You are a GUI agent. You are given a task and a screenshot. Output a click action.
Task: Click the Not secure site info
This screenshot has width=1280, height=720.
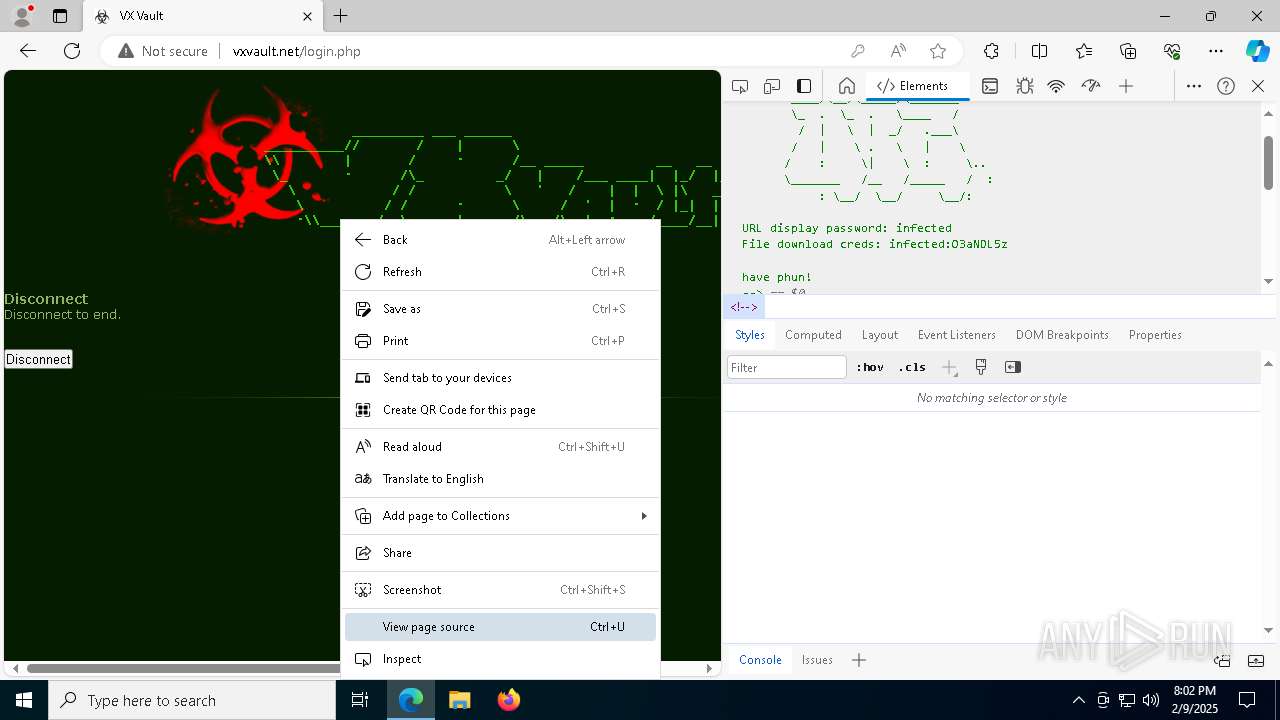coord(163,51)
